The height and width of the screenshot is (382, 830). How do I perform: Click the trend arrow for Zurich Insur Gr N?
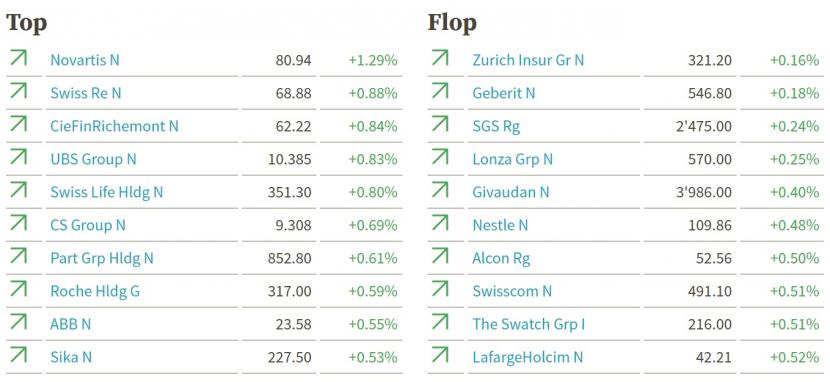click(x=440, y=57)
